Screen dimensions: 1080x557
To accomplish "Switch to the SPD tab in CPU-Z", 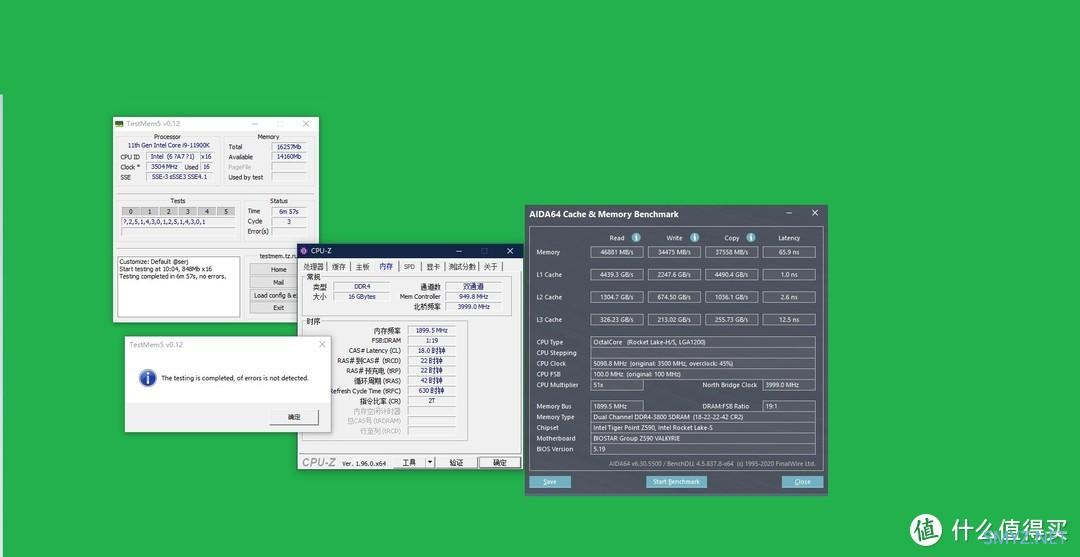I will click(x=409, y=266).
